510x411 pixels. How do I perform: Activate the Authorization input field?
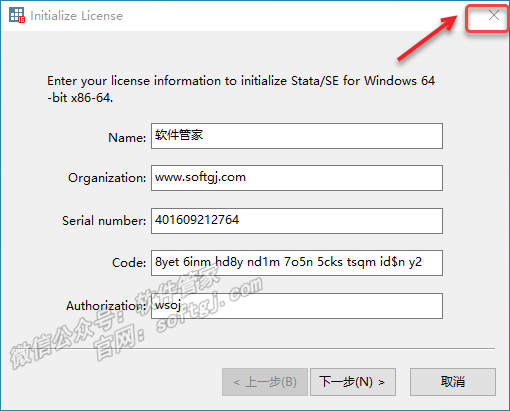coord(297,306)
